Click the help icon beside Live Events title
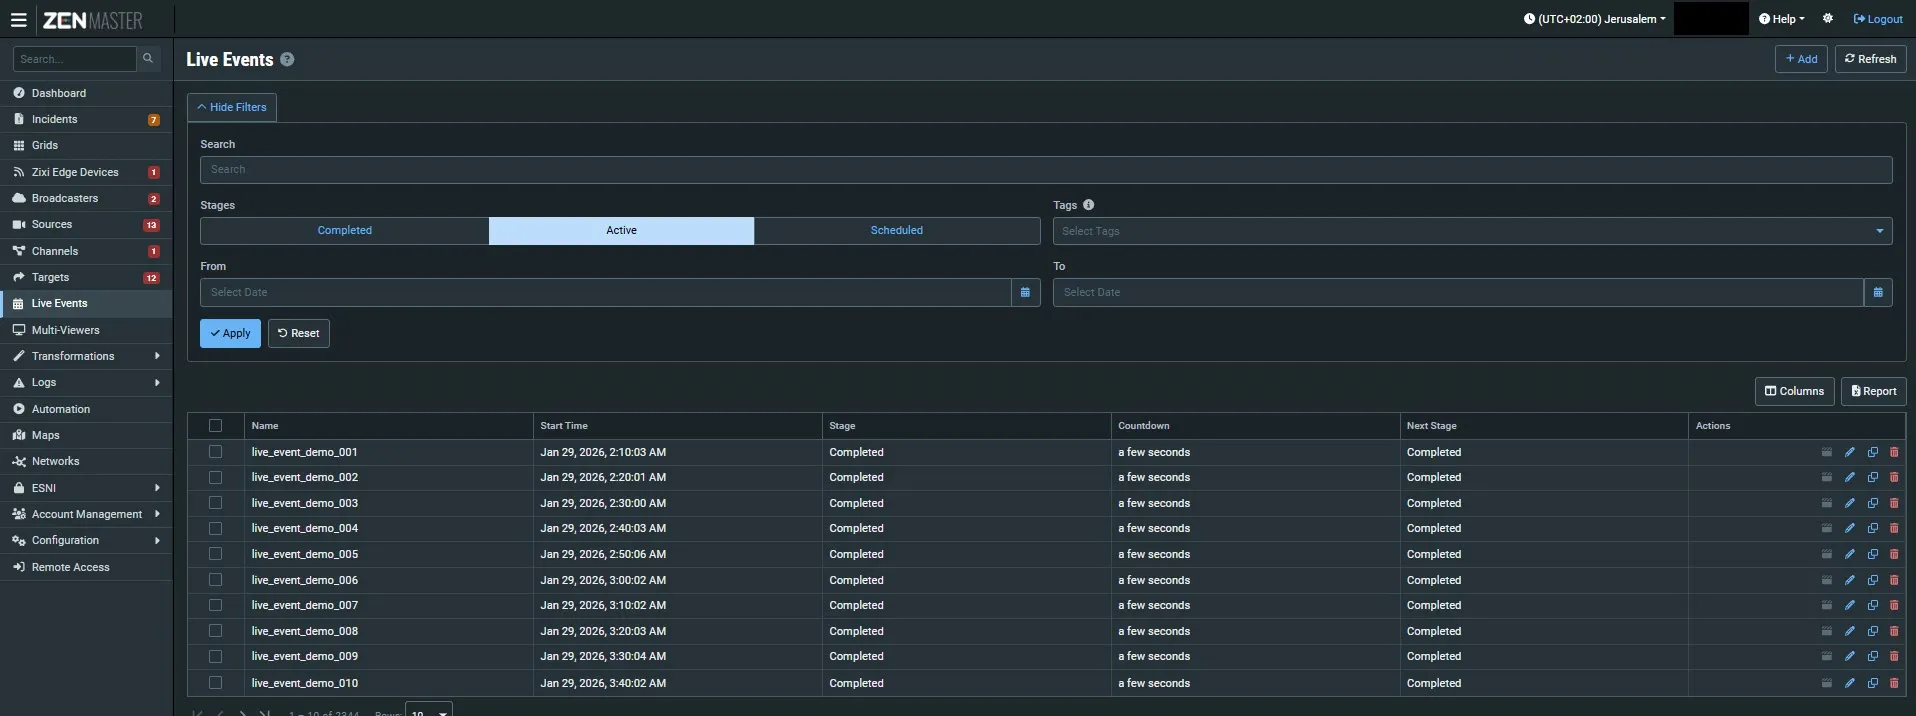 click(287, 60)
